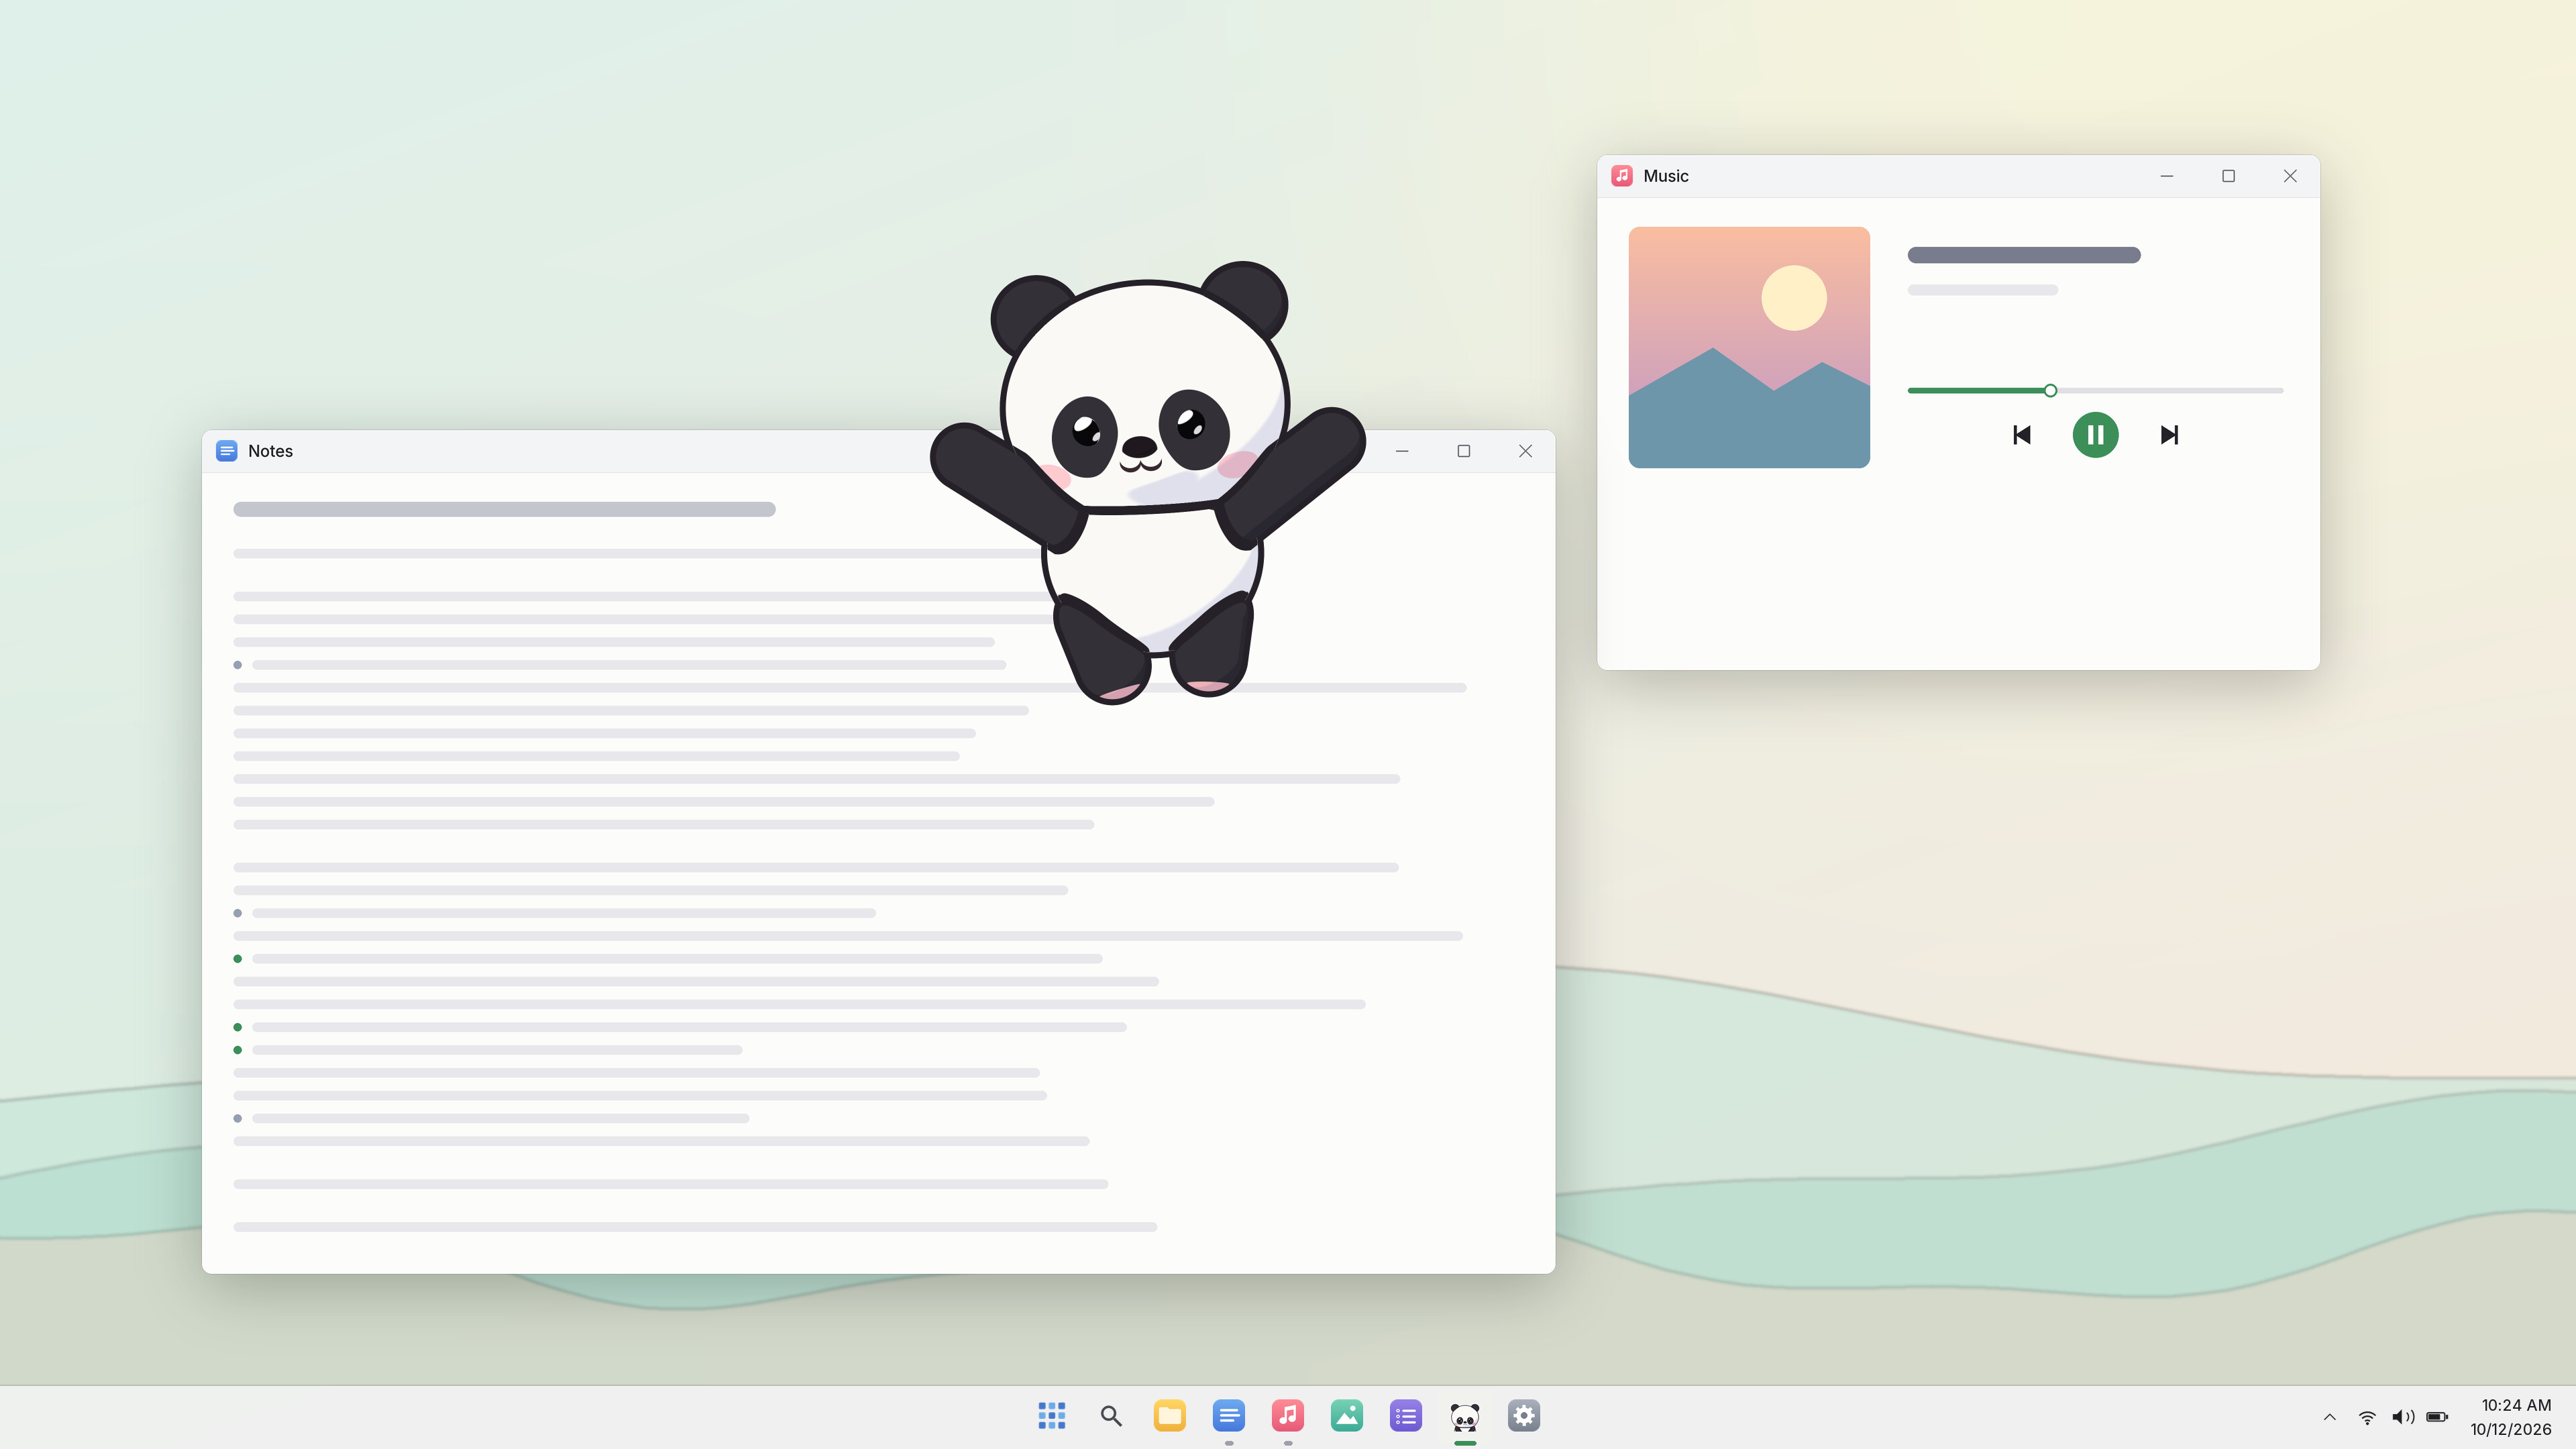Screen dimensions: 2576x1449
Task: Switch to Notes via taskbar icon
Action: tap(1228, 1416)
